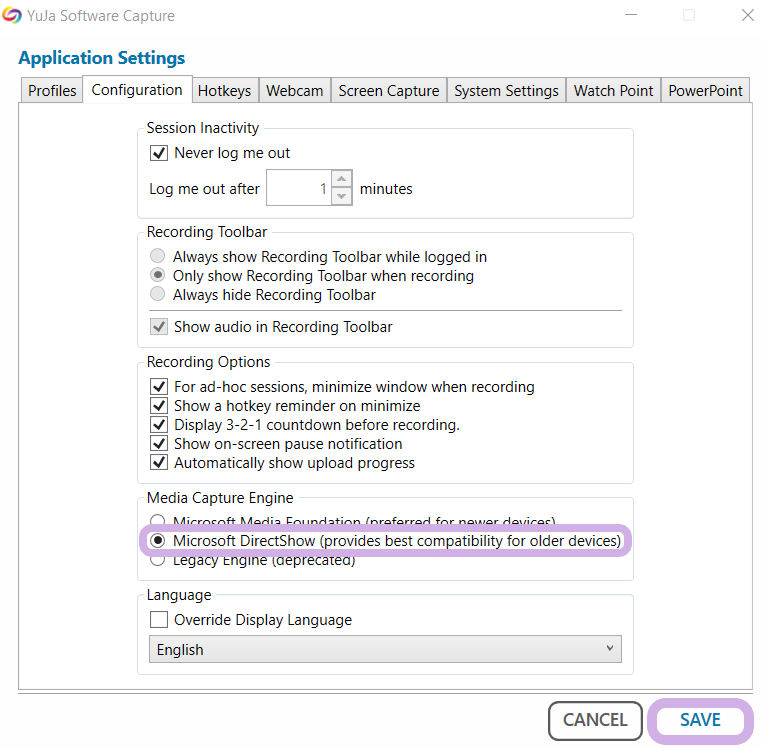
Task: Select the Screen Capture tab
Action: [x=388, y=91]
